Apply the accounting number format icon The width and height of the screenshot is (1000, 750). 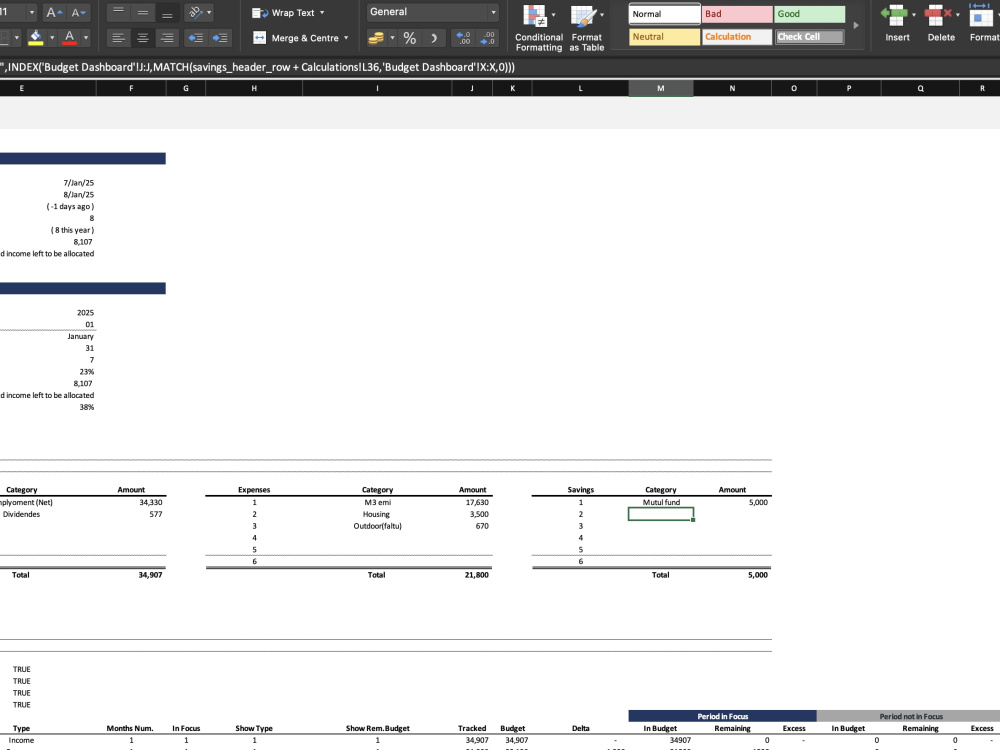coord(376,37)
